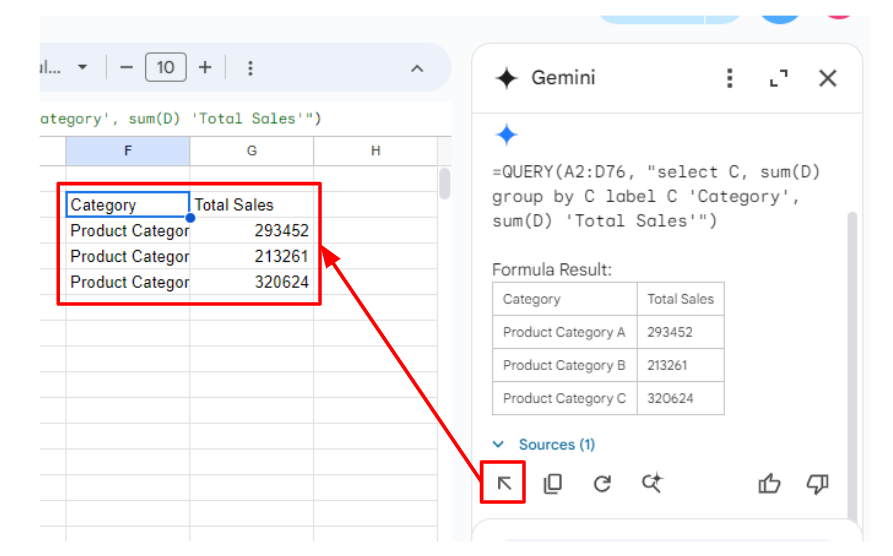The width and height of the screenshot is (893, 556).
Task: Open the font name dropdown arrow
Action: coord(83,67)
